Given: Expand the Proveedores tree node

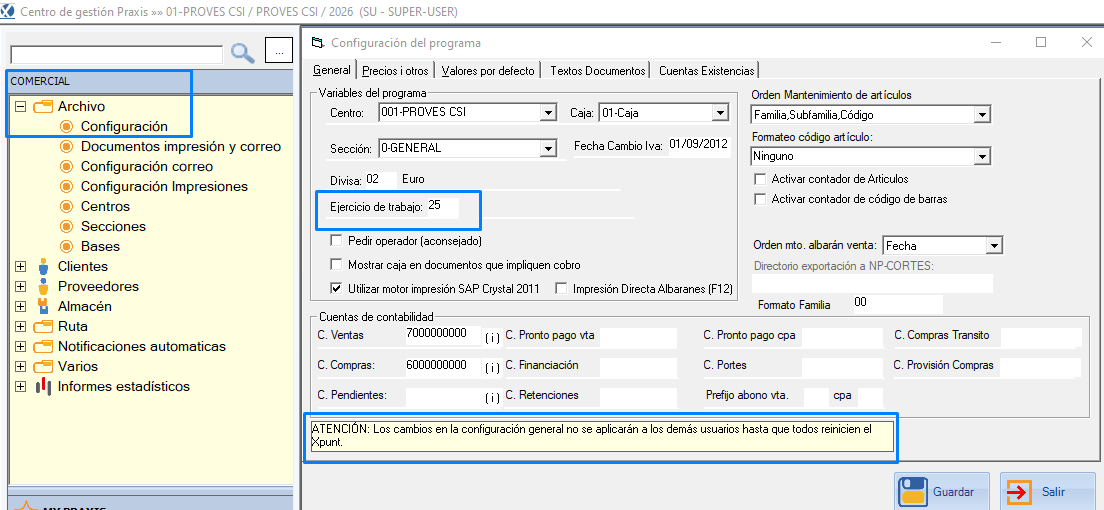Looking at the screenshot, I should [x=20, y=287].
